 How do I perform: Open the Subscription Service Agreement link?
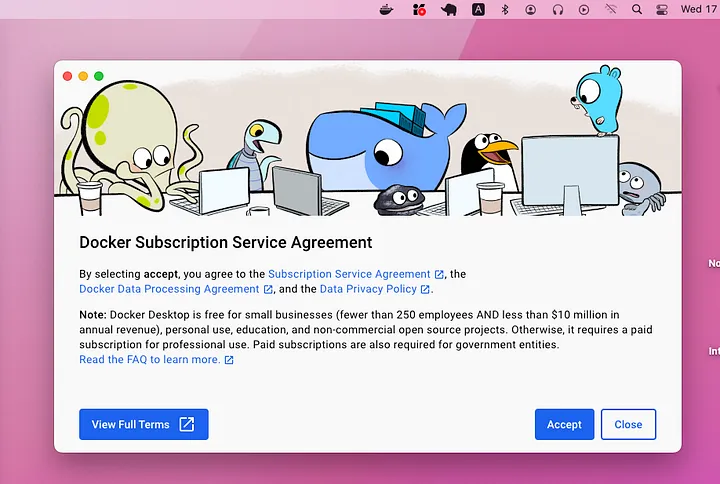[349, 274]
